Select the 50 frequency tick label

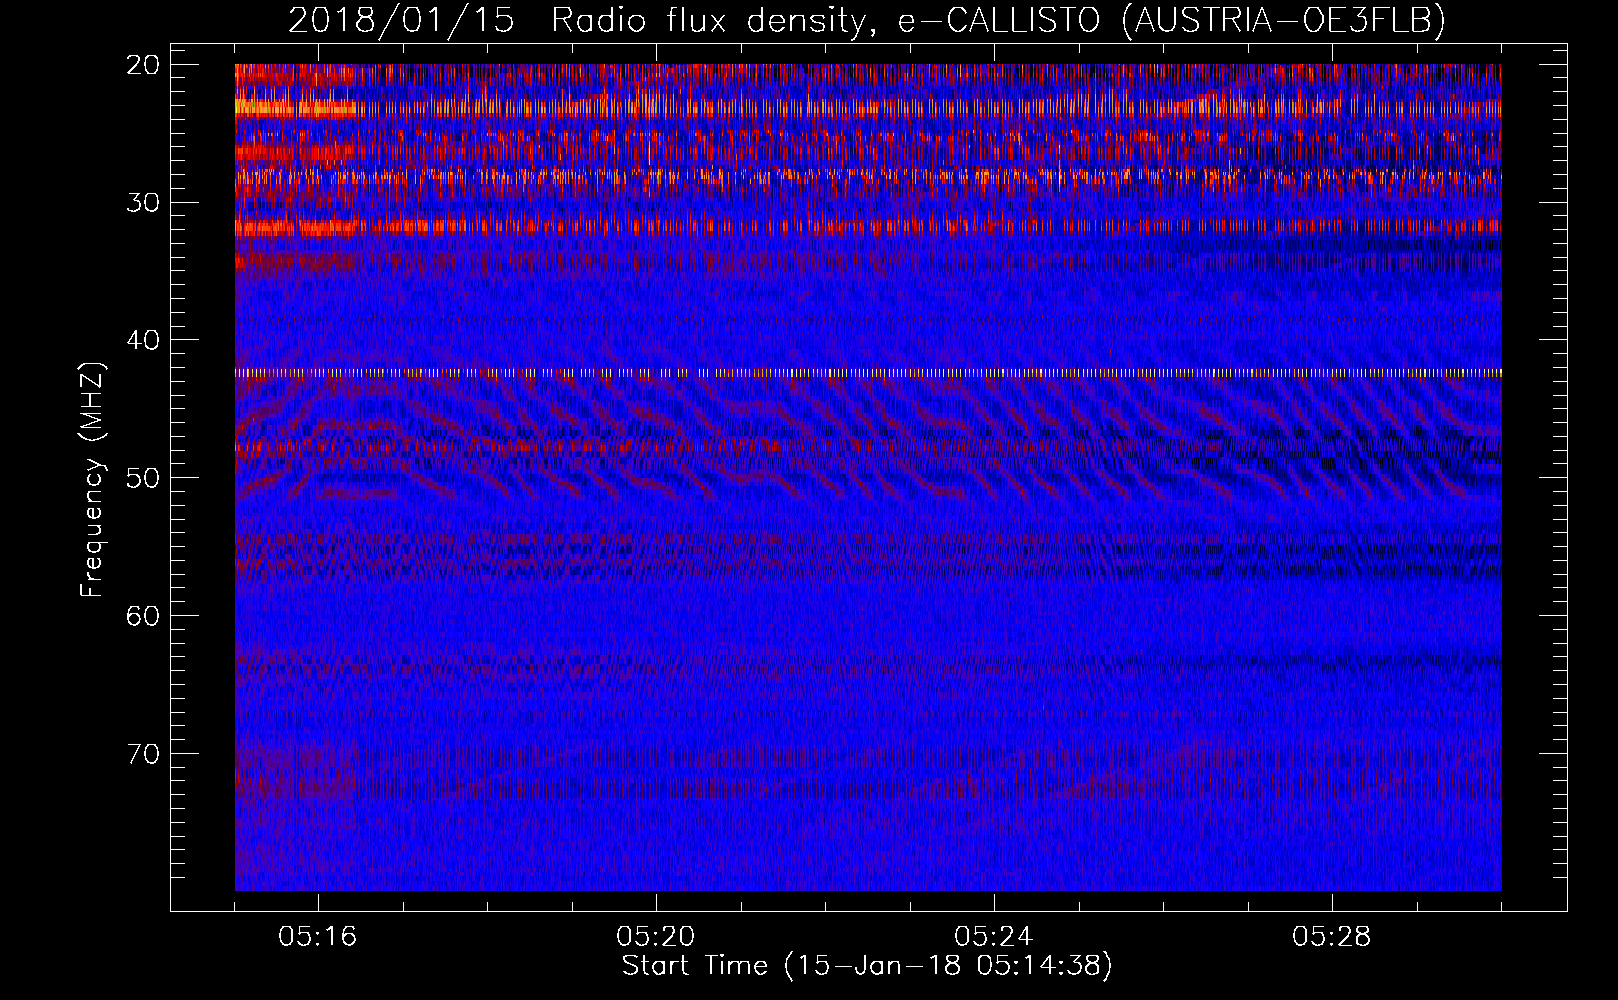pyautogui.click(x=143, y=478)
